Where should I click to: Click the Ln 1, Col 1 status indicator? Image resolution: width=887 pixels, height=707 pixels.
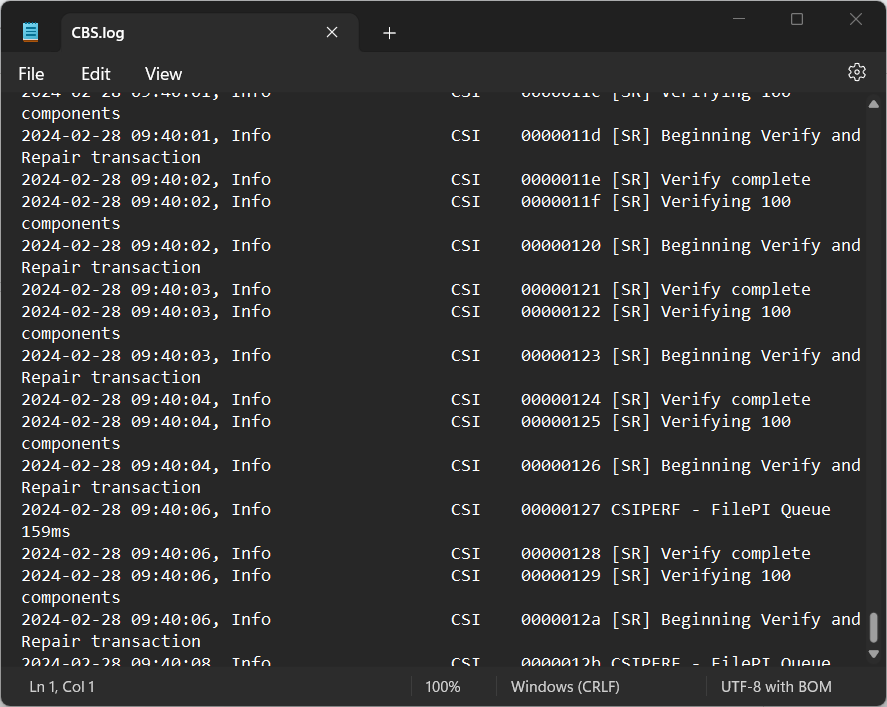62,687
